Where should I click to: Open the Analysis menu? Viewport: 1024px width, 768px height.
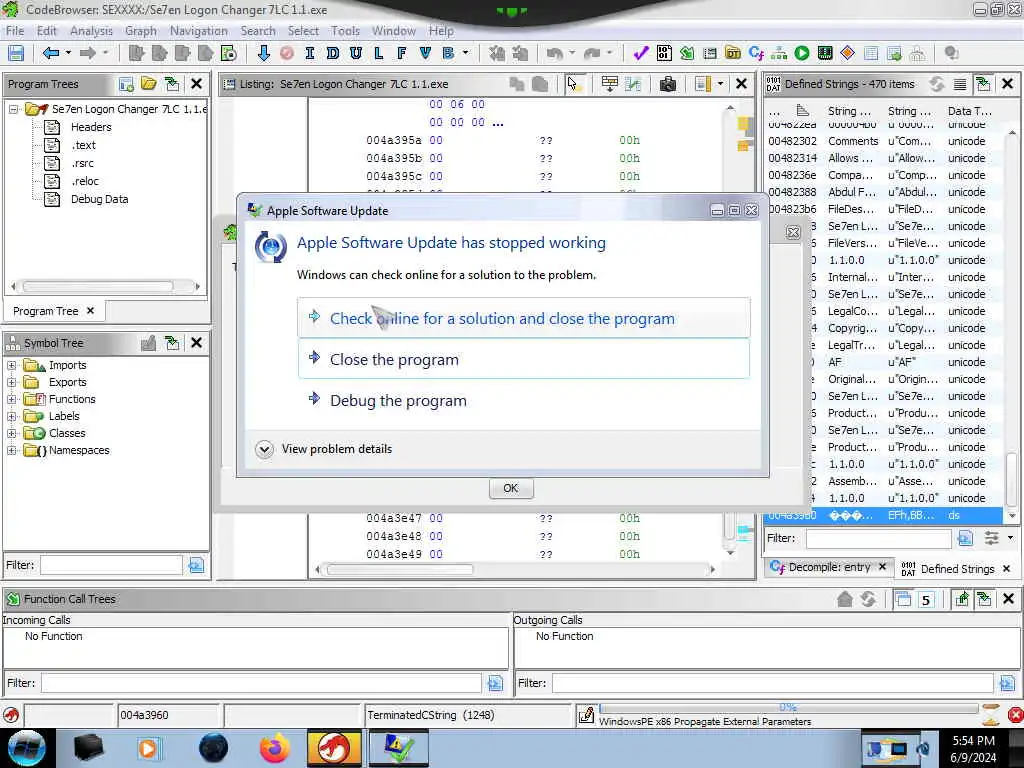(91, 31)
